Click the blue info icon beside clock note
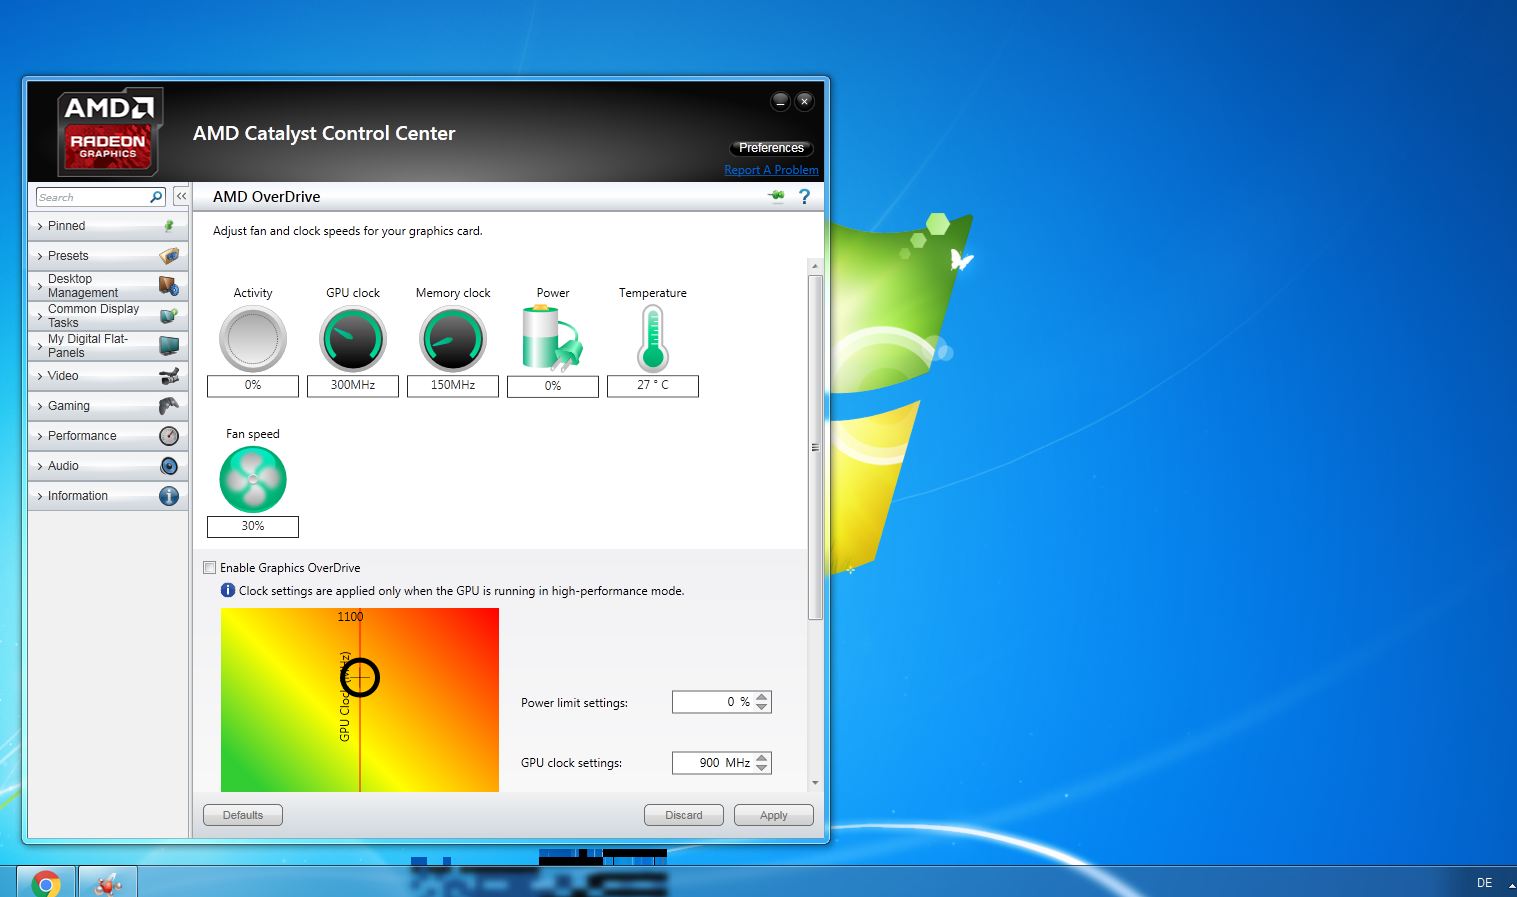 click(227, 590)
